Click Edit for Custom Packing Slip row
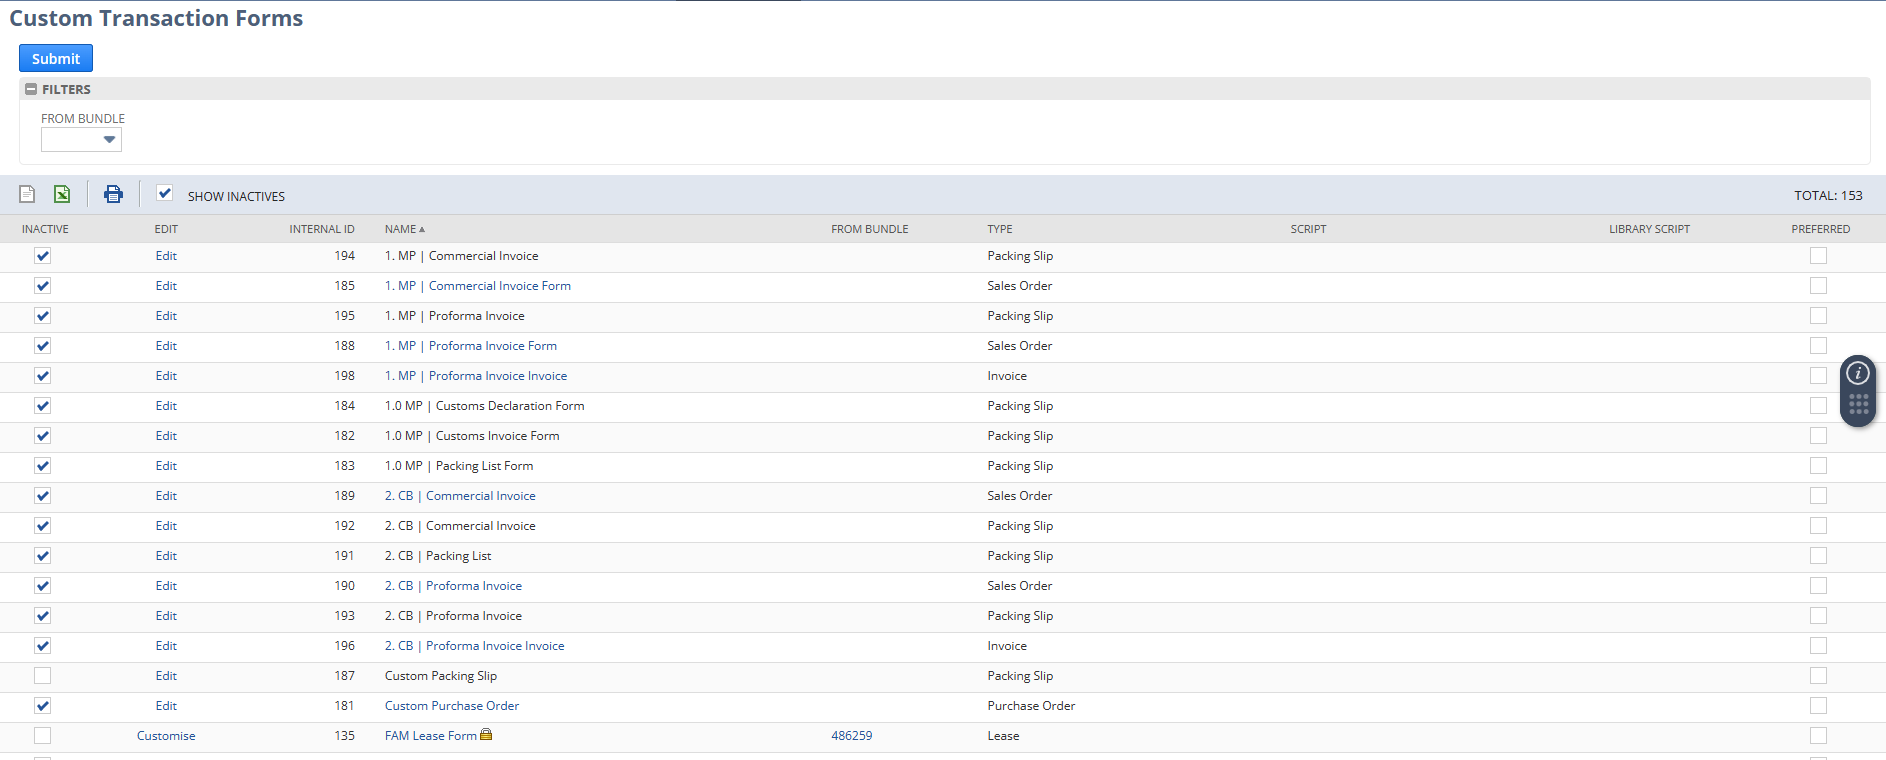The height and width of the screenshot is (760, 1886). (166, 676)
